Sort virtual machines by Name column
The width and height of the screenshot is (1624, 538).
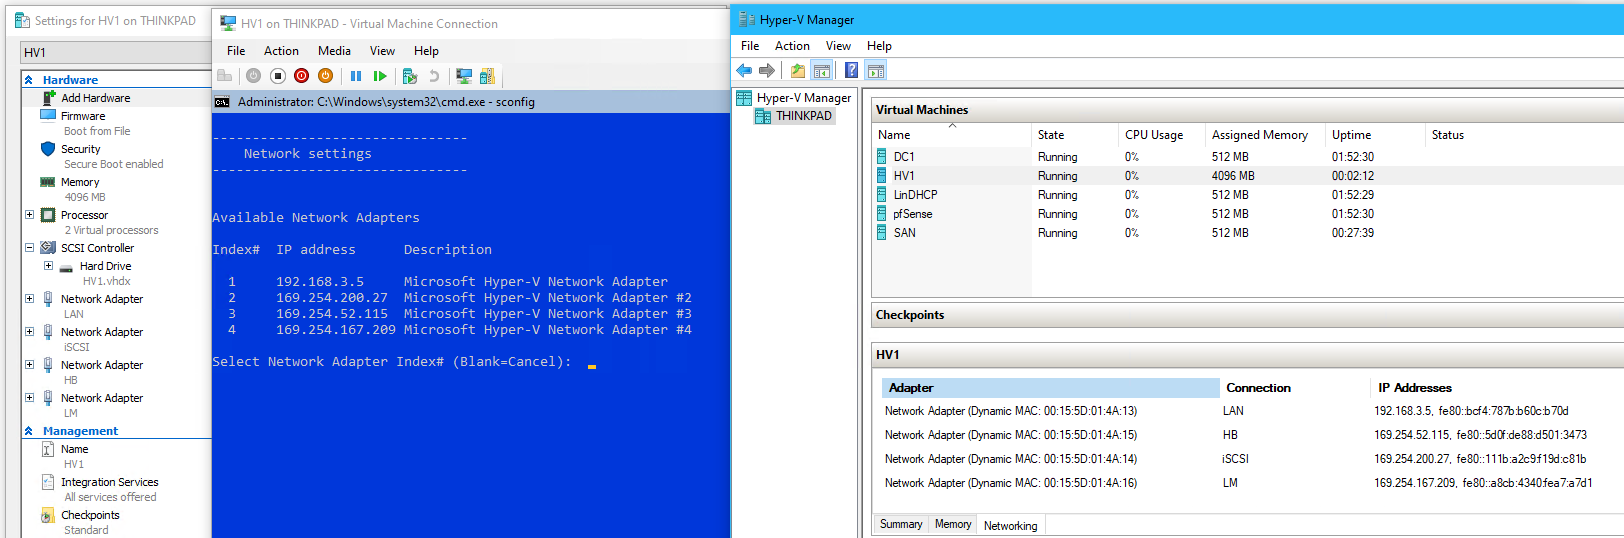[952, 135]
